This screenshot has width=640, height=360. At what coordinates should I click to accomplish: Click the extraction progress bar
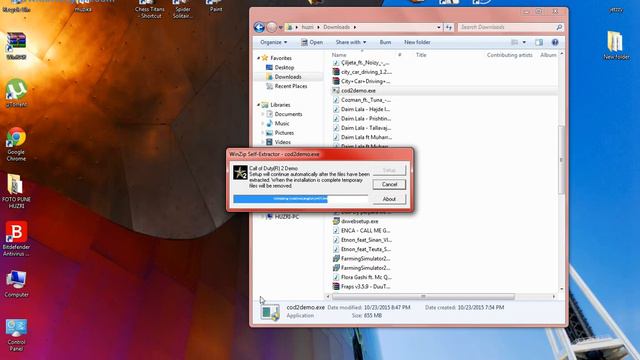[x=300, y=199]
